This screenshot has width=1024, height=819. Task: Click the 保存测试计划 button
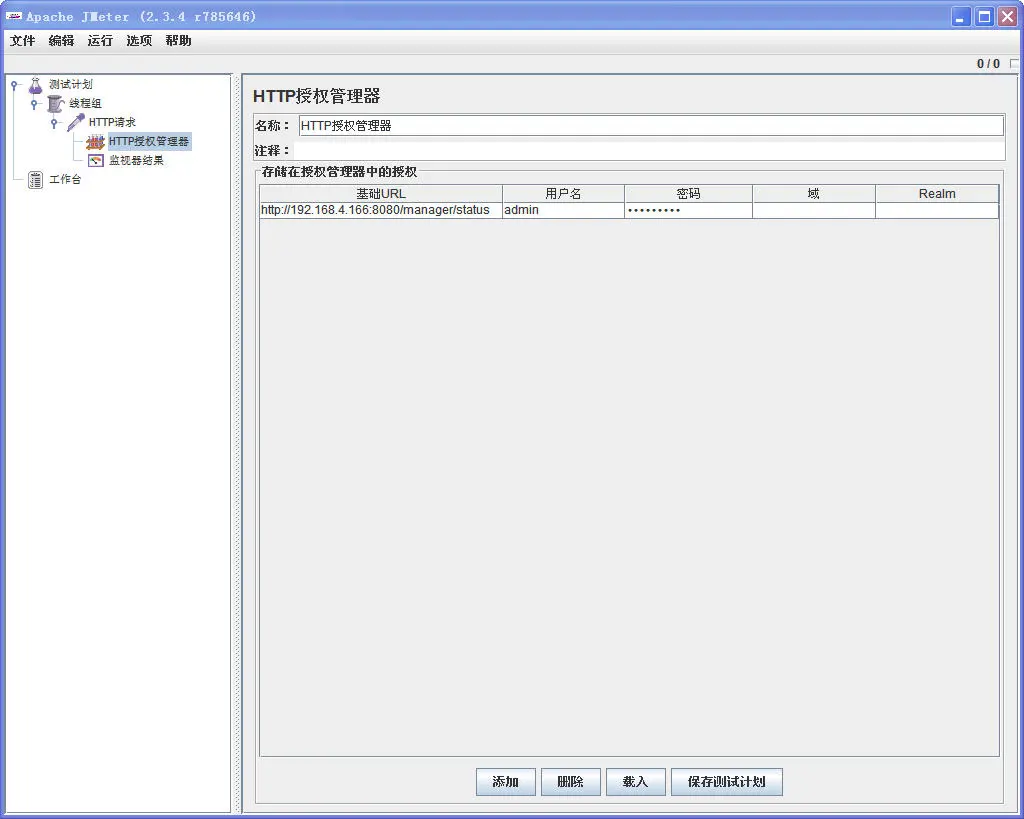coord(726,782)
